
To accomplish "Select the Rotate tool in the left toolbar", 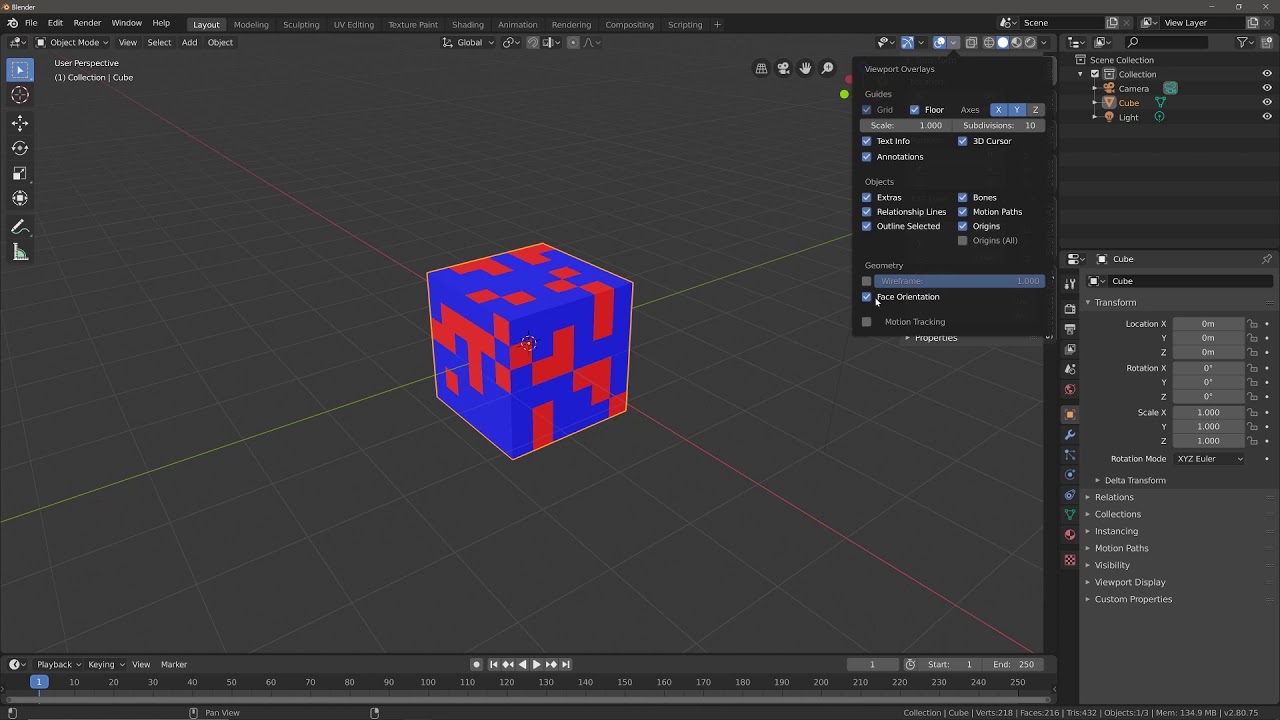I will (20, 147).
